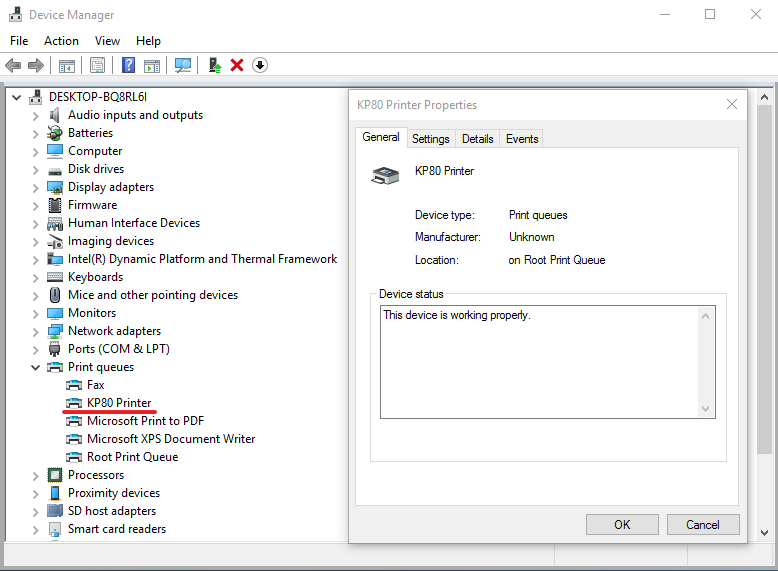
Task: Open the View menu
Action: (x=107, y=41)
